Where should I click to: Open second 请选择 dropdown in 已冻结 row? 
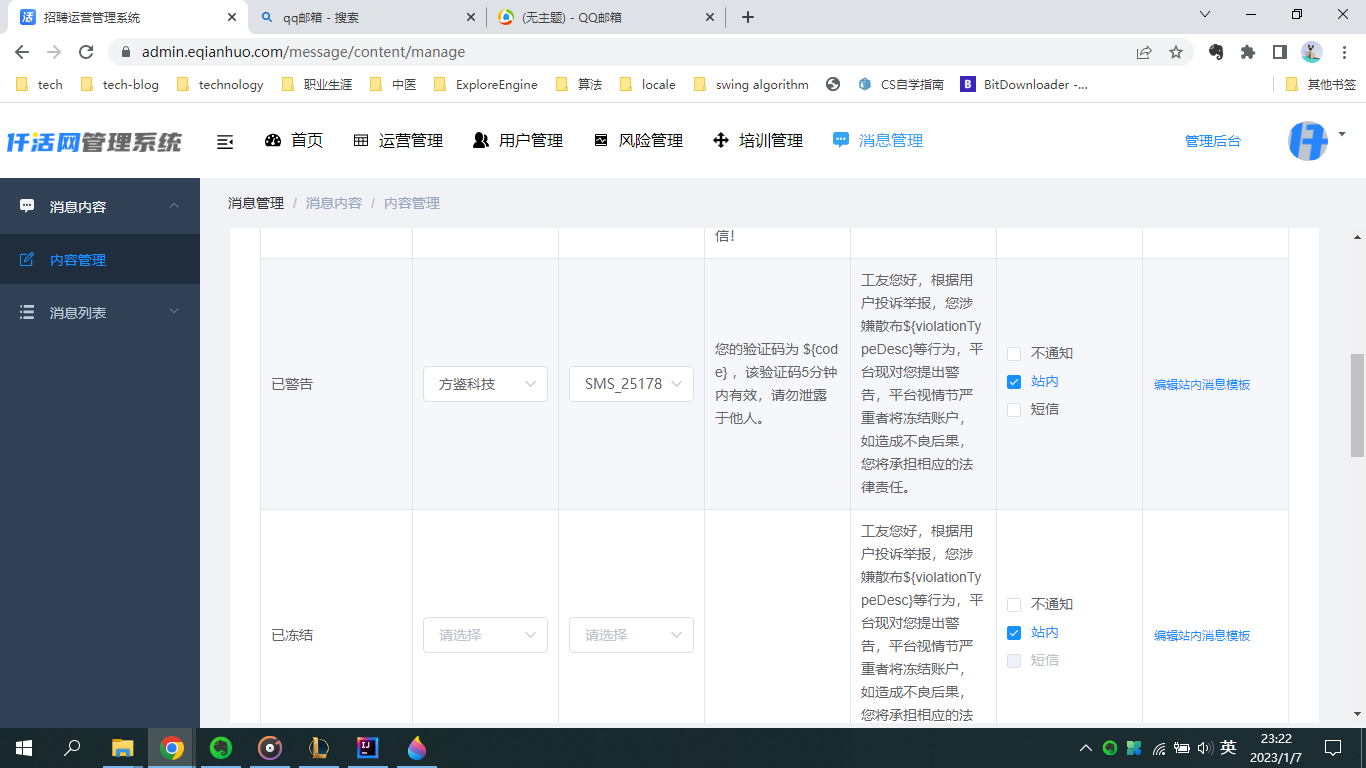coord(631,635)
